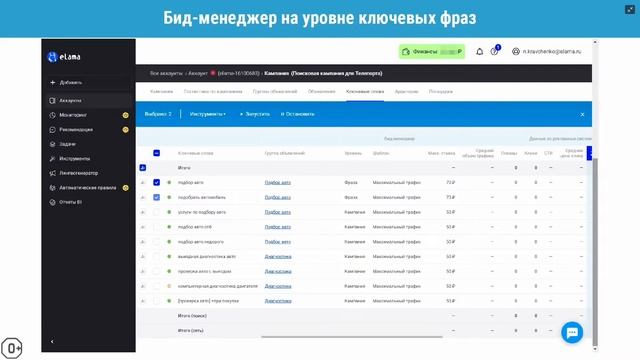Click Рекомендации yellow badge icon
Image resolution: width=640 pixels, height=360 pixels.
click(x=126, y=130)
